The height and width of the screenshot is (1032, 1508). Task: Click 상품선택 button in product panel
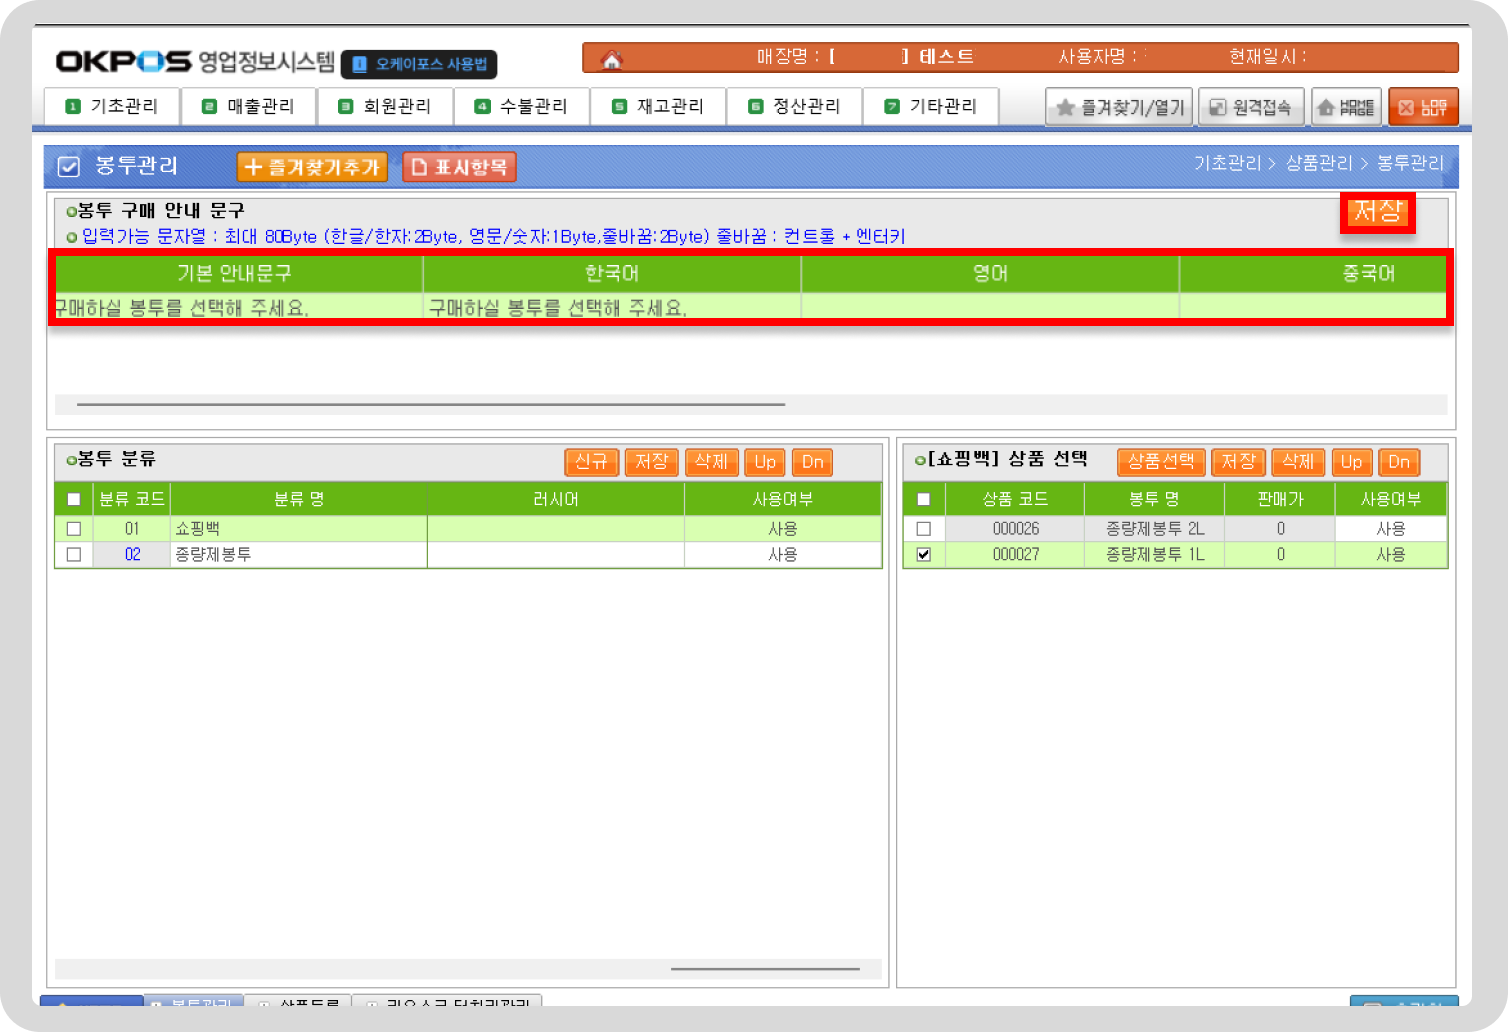pos(1160,462)
